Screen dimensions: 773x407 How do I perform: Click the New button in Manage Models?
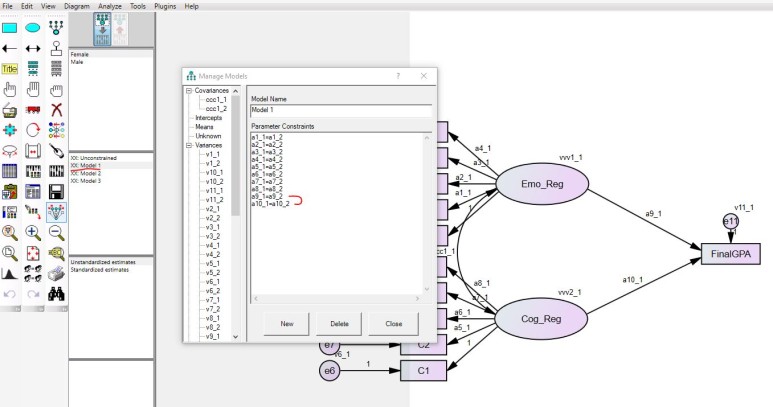pyautogui.click(x=286, y=324)
